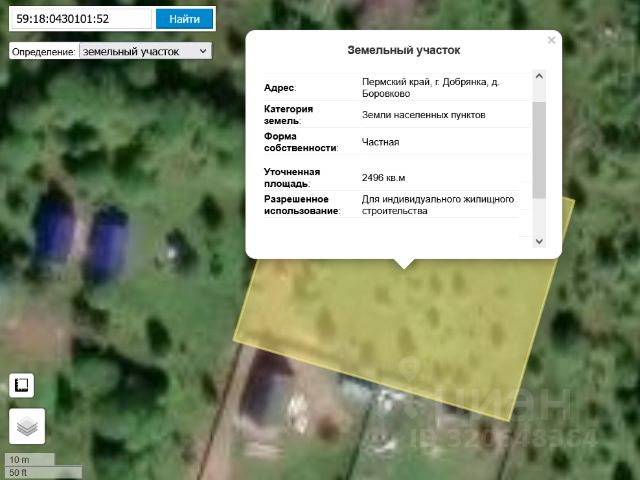Click the Уточненная площадь label

pos(292,178)
